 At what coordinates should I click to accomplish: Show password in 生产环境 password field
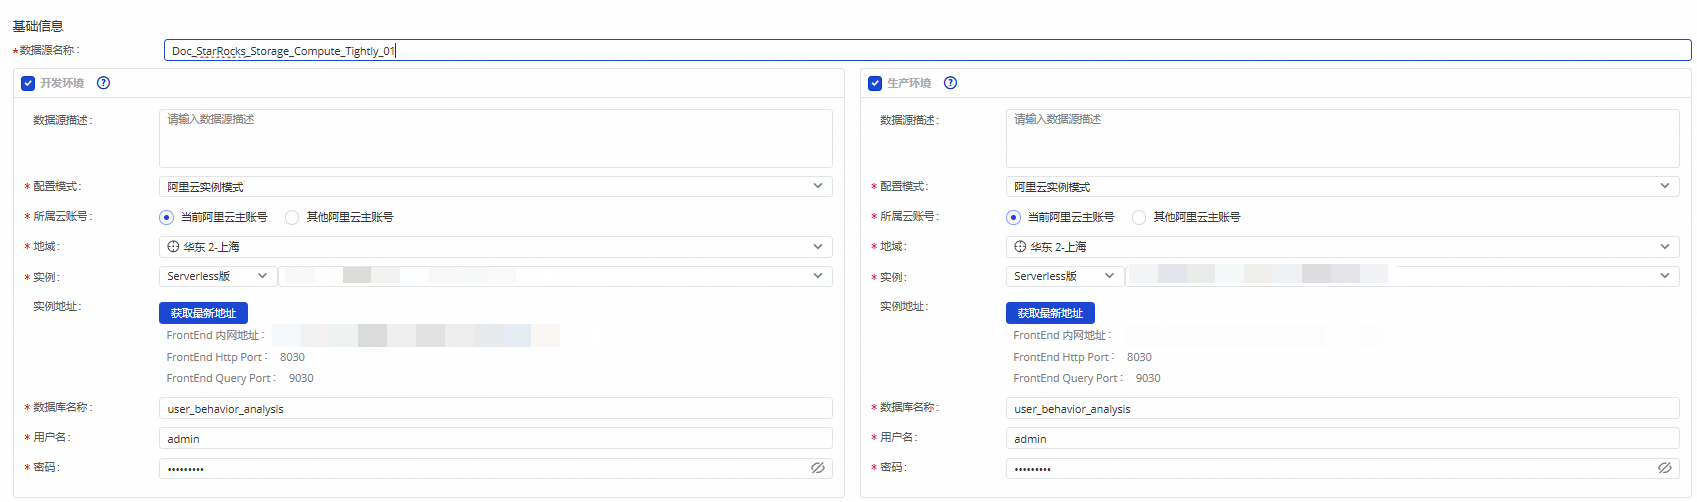(x=1665, y=468)
